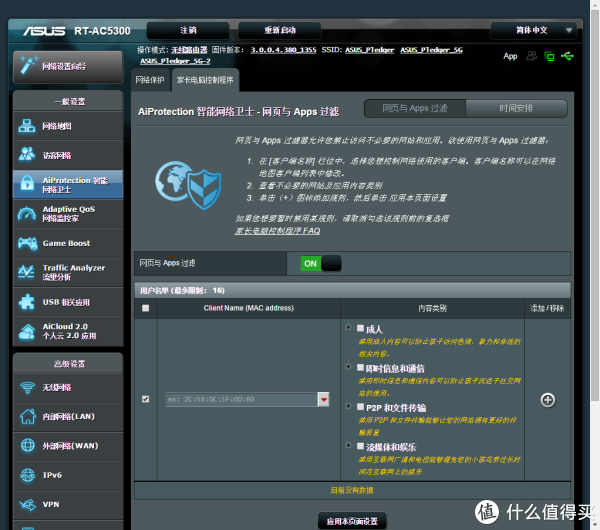Check the P2P 和文件传输 checkbox
The width and height of the screenshot is (600, 530).
[x=360, y=407]
